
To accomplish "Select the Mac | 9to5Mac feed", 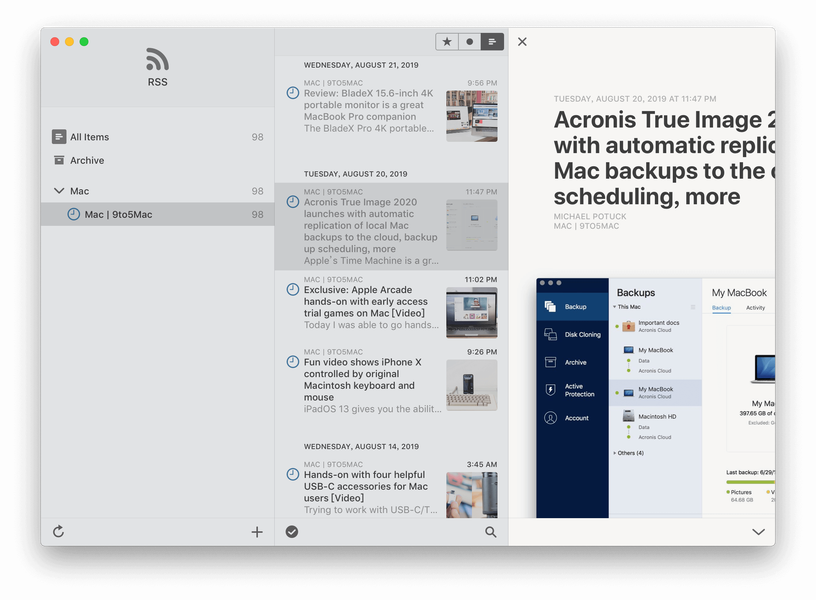I will click(157, 214).
